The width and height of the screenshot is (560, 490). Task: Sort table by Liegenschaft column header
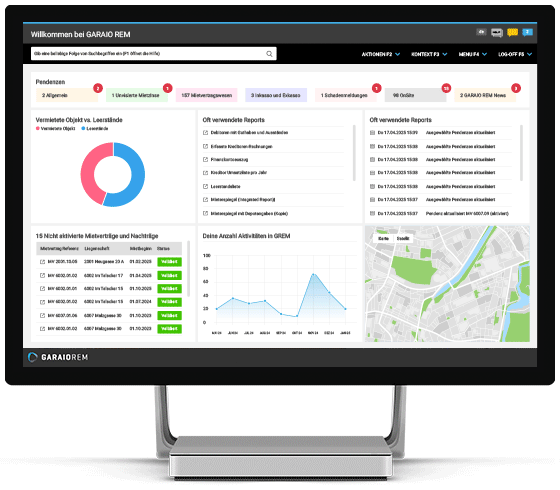(96, 249)
